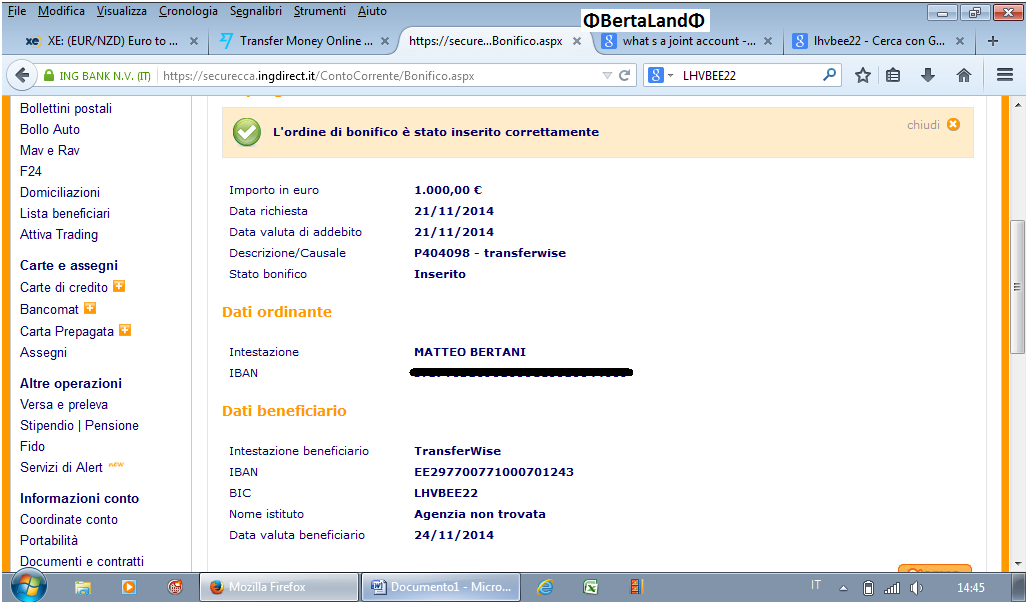Click the network signal tray icon
The image size is (1028, 604).
tap(892, 588)
